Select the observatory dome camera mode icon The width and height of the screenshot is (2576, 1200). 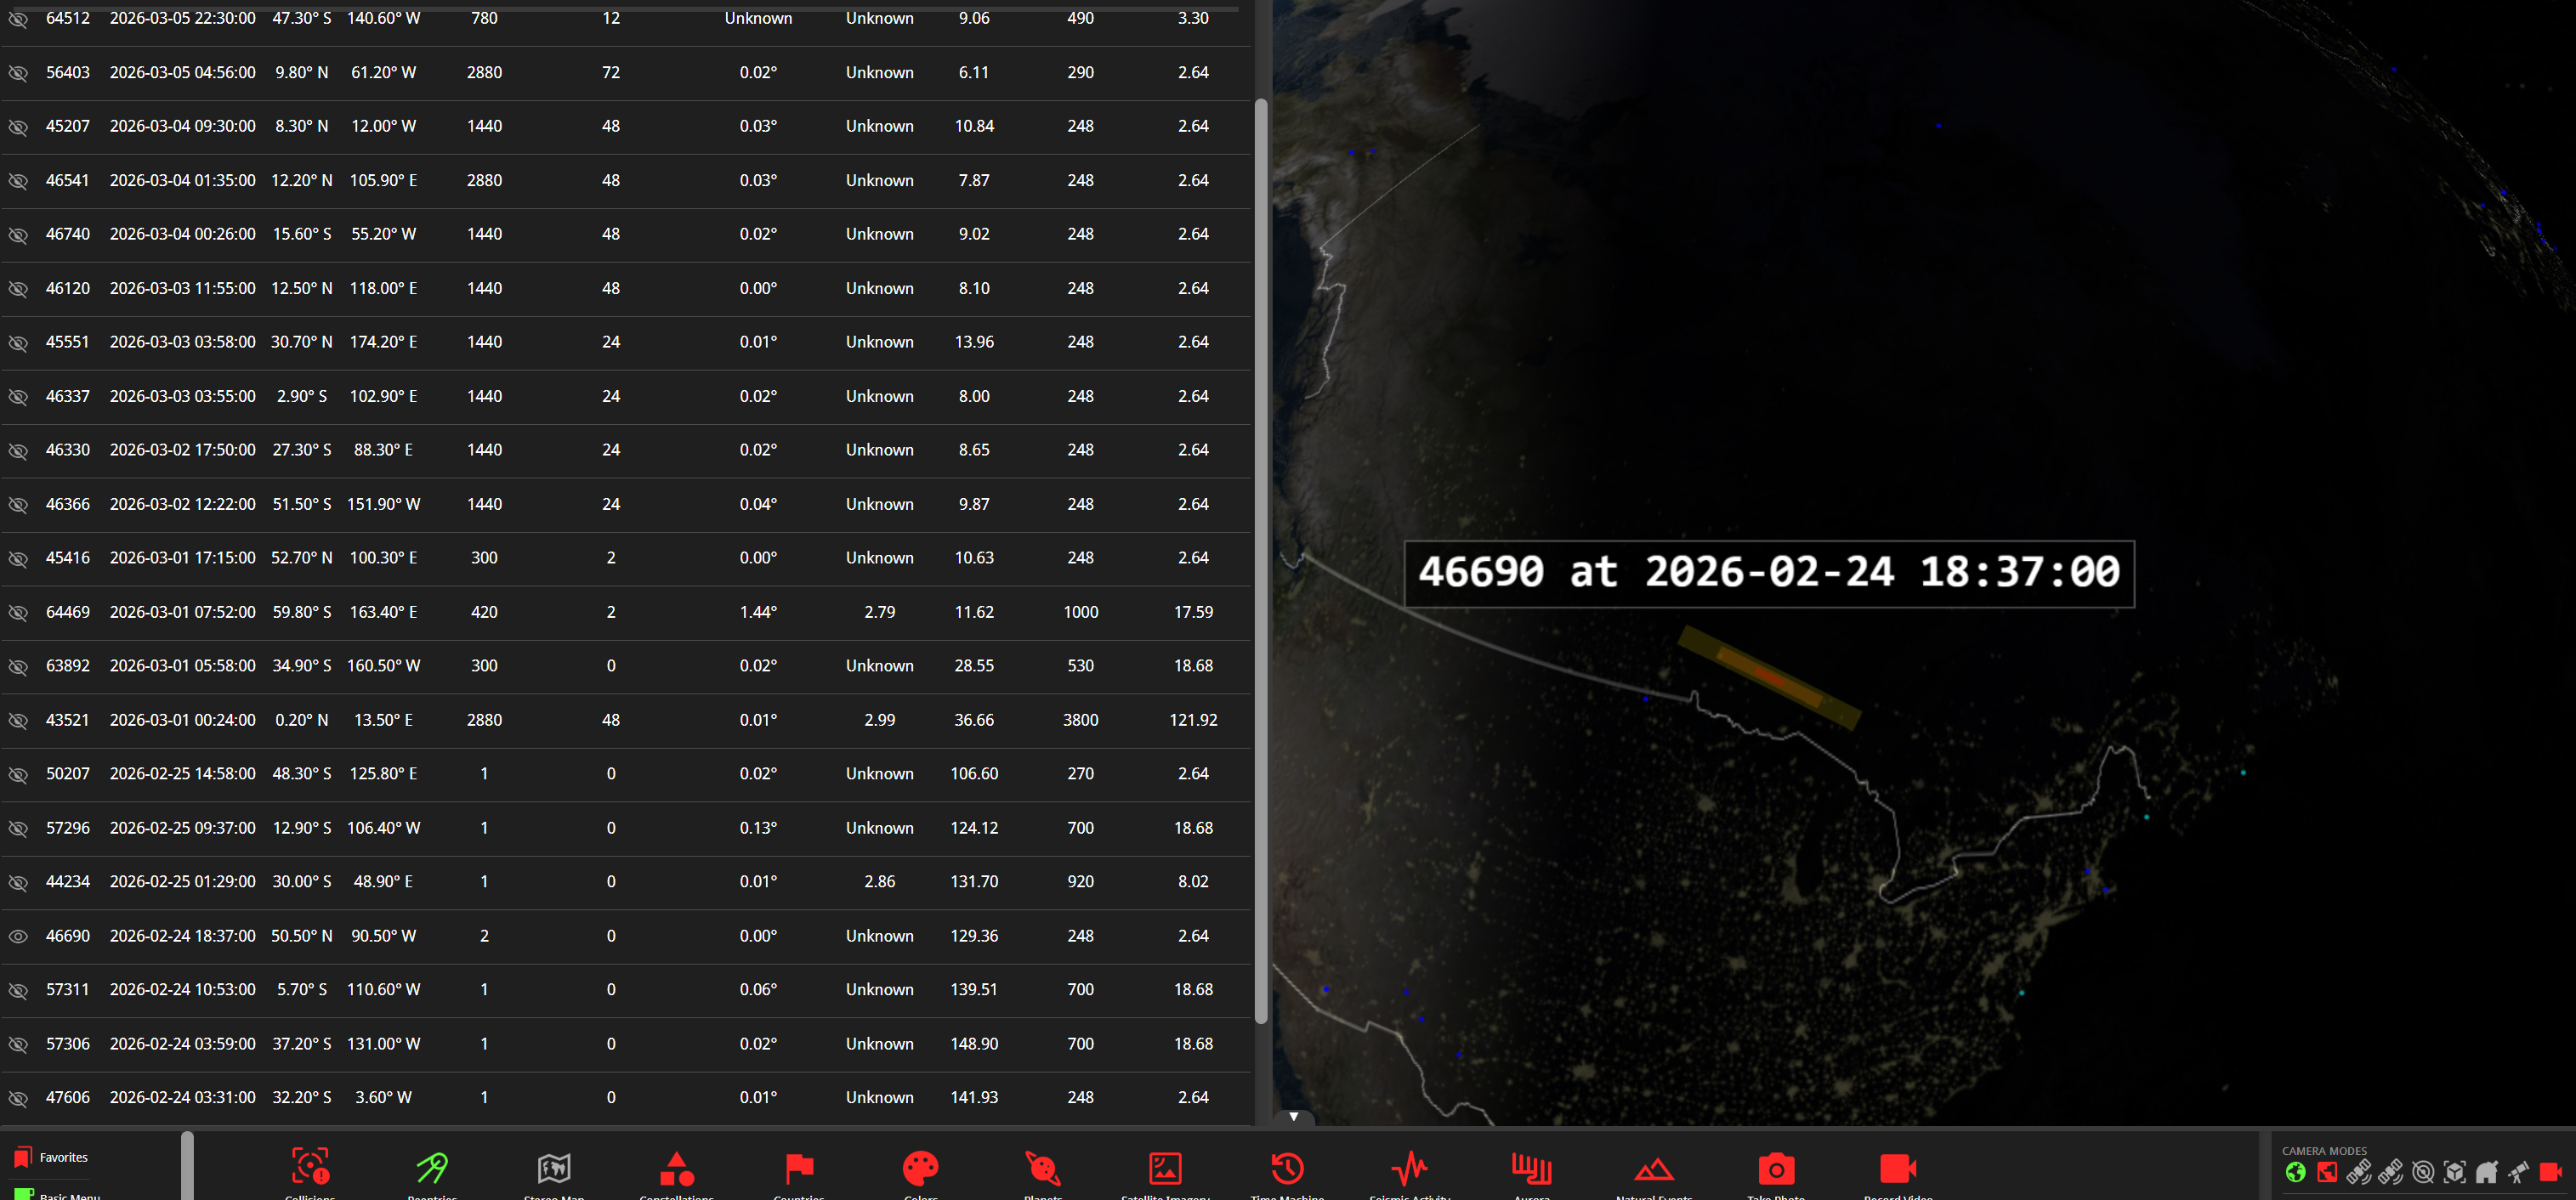point(2487,1172)
